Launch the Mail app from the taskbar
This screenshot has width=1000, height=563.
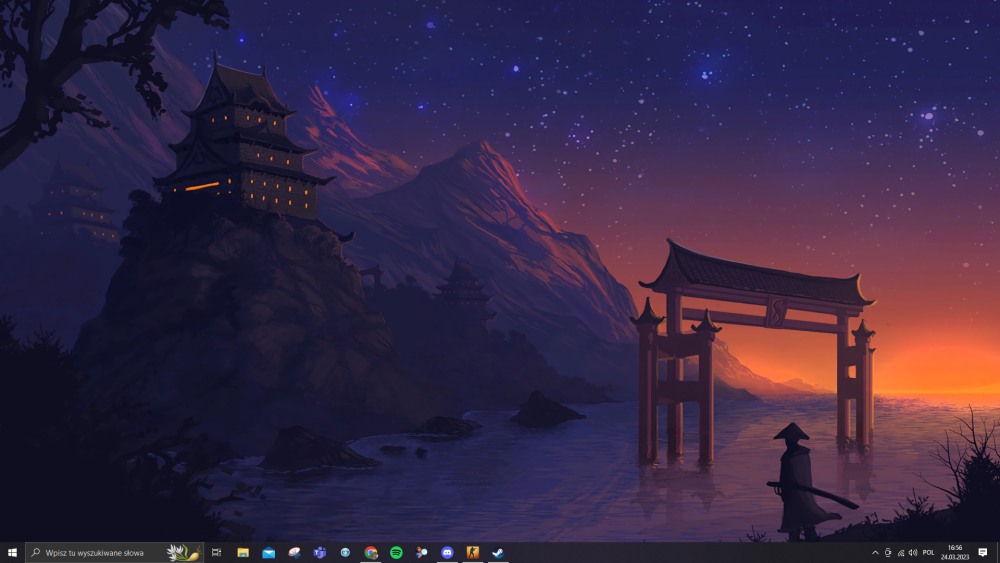pyautogui.click(x=268, y=552)
